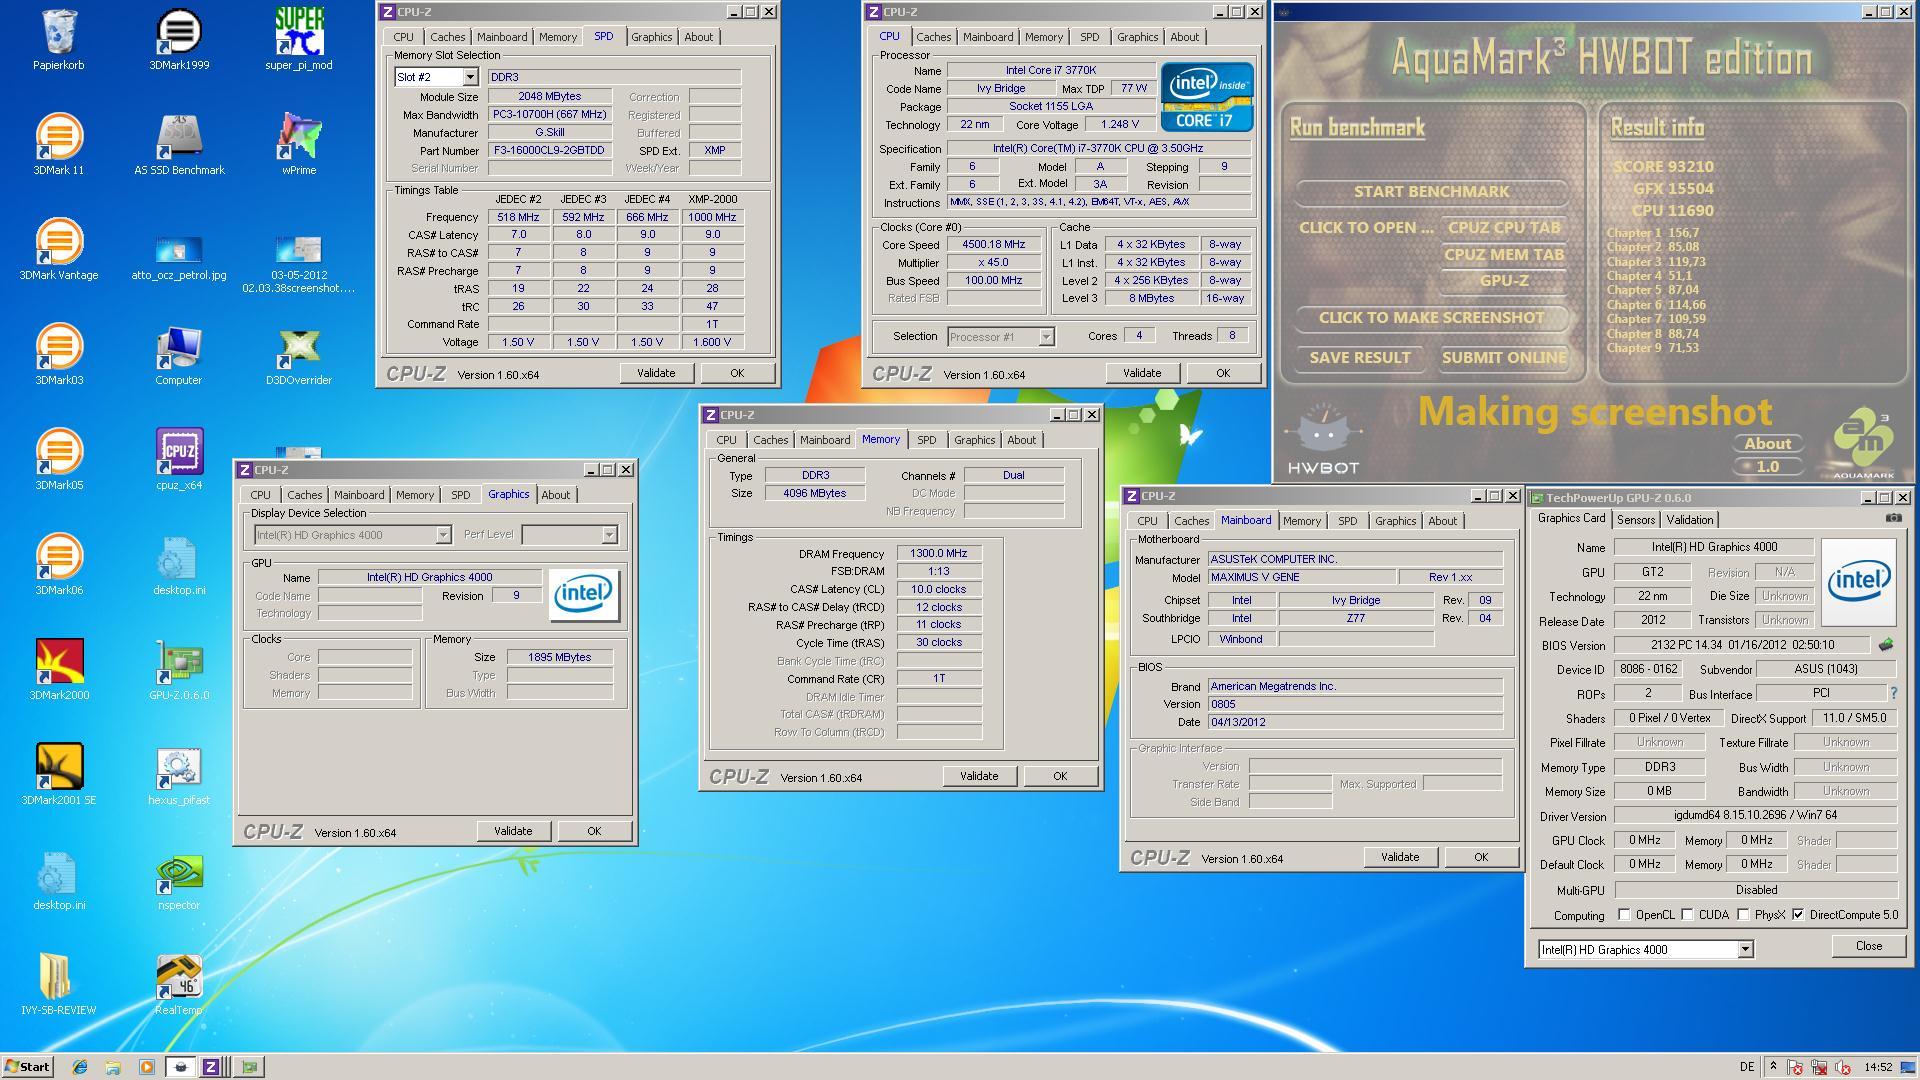The width and height of the screenshot is (1920, 1080).
Task: Launch the RealTemp desktop icon
Action: pos(179,983)
